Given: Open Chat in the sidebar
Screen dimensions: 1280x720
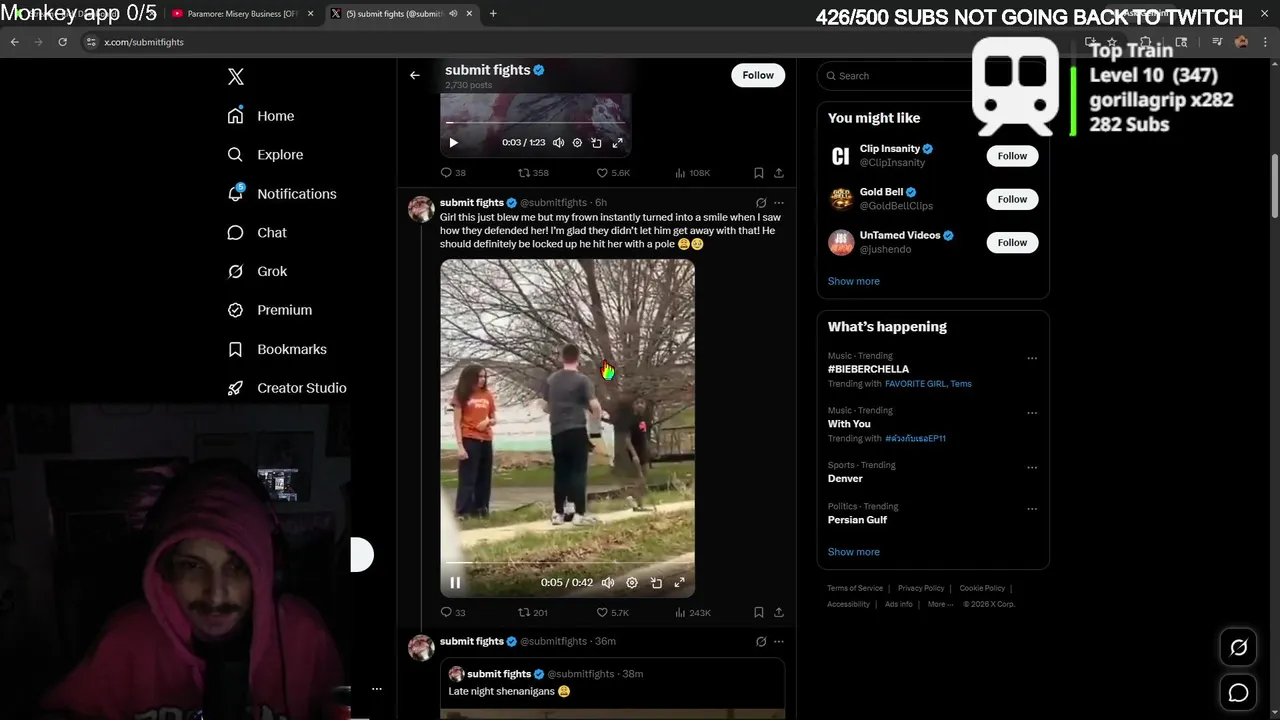Looking at the screenshot, I should click(x=257, y=232).
